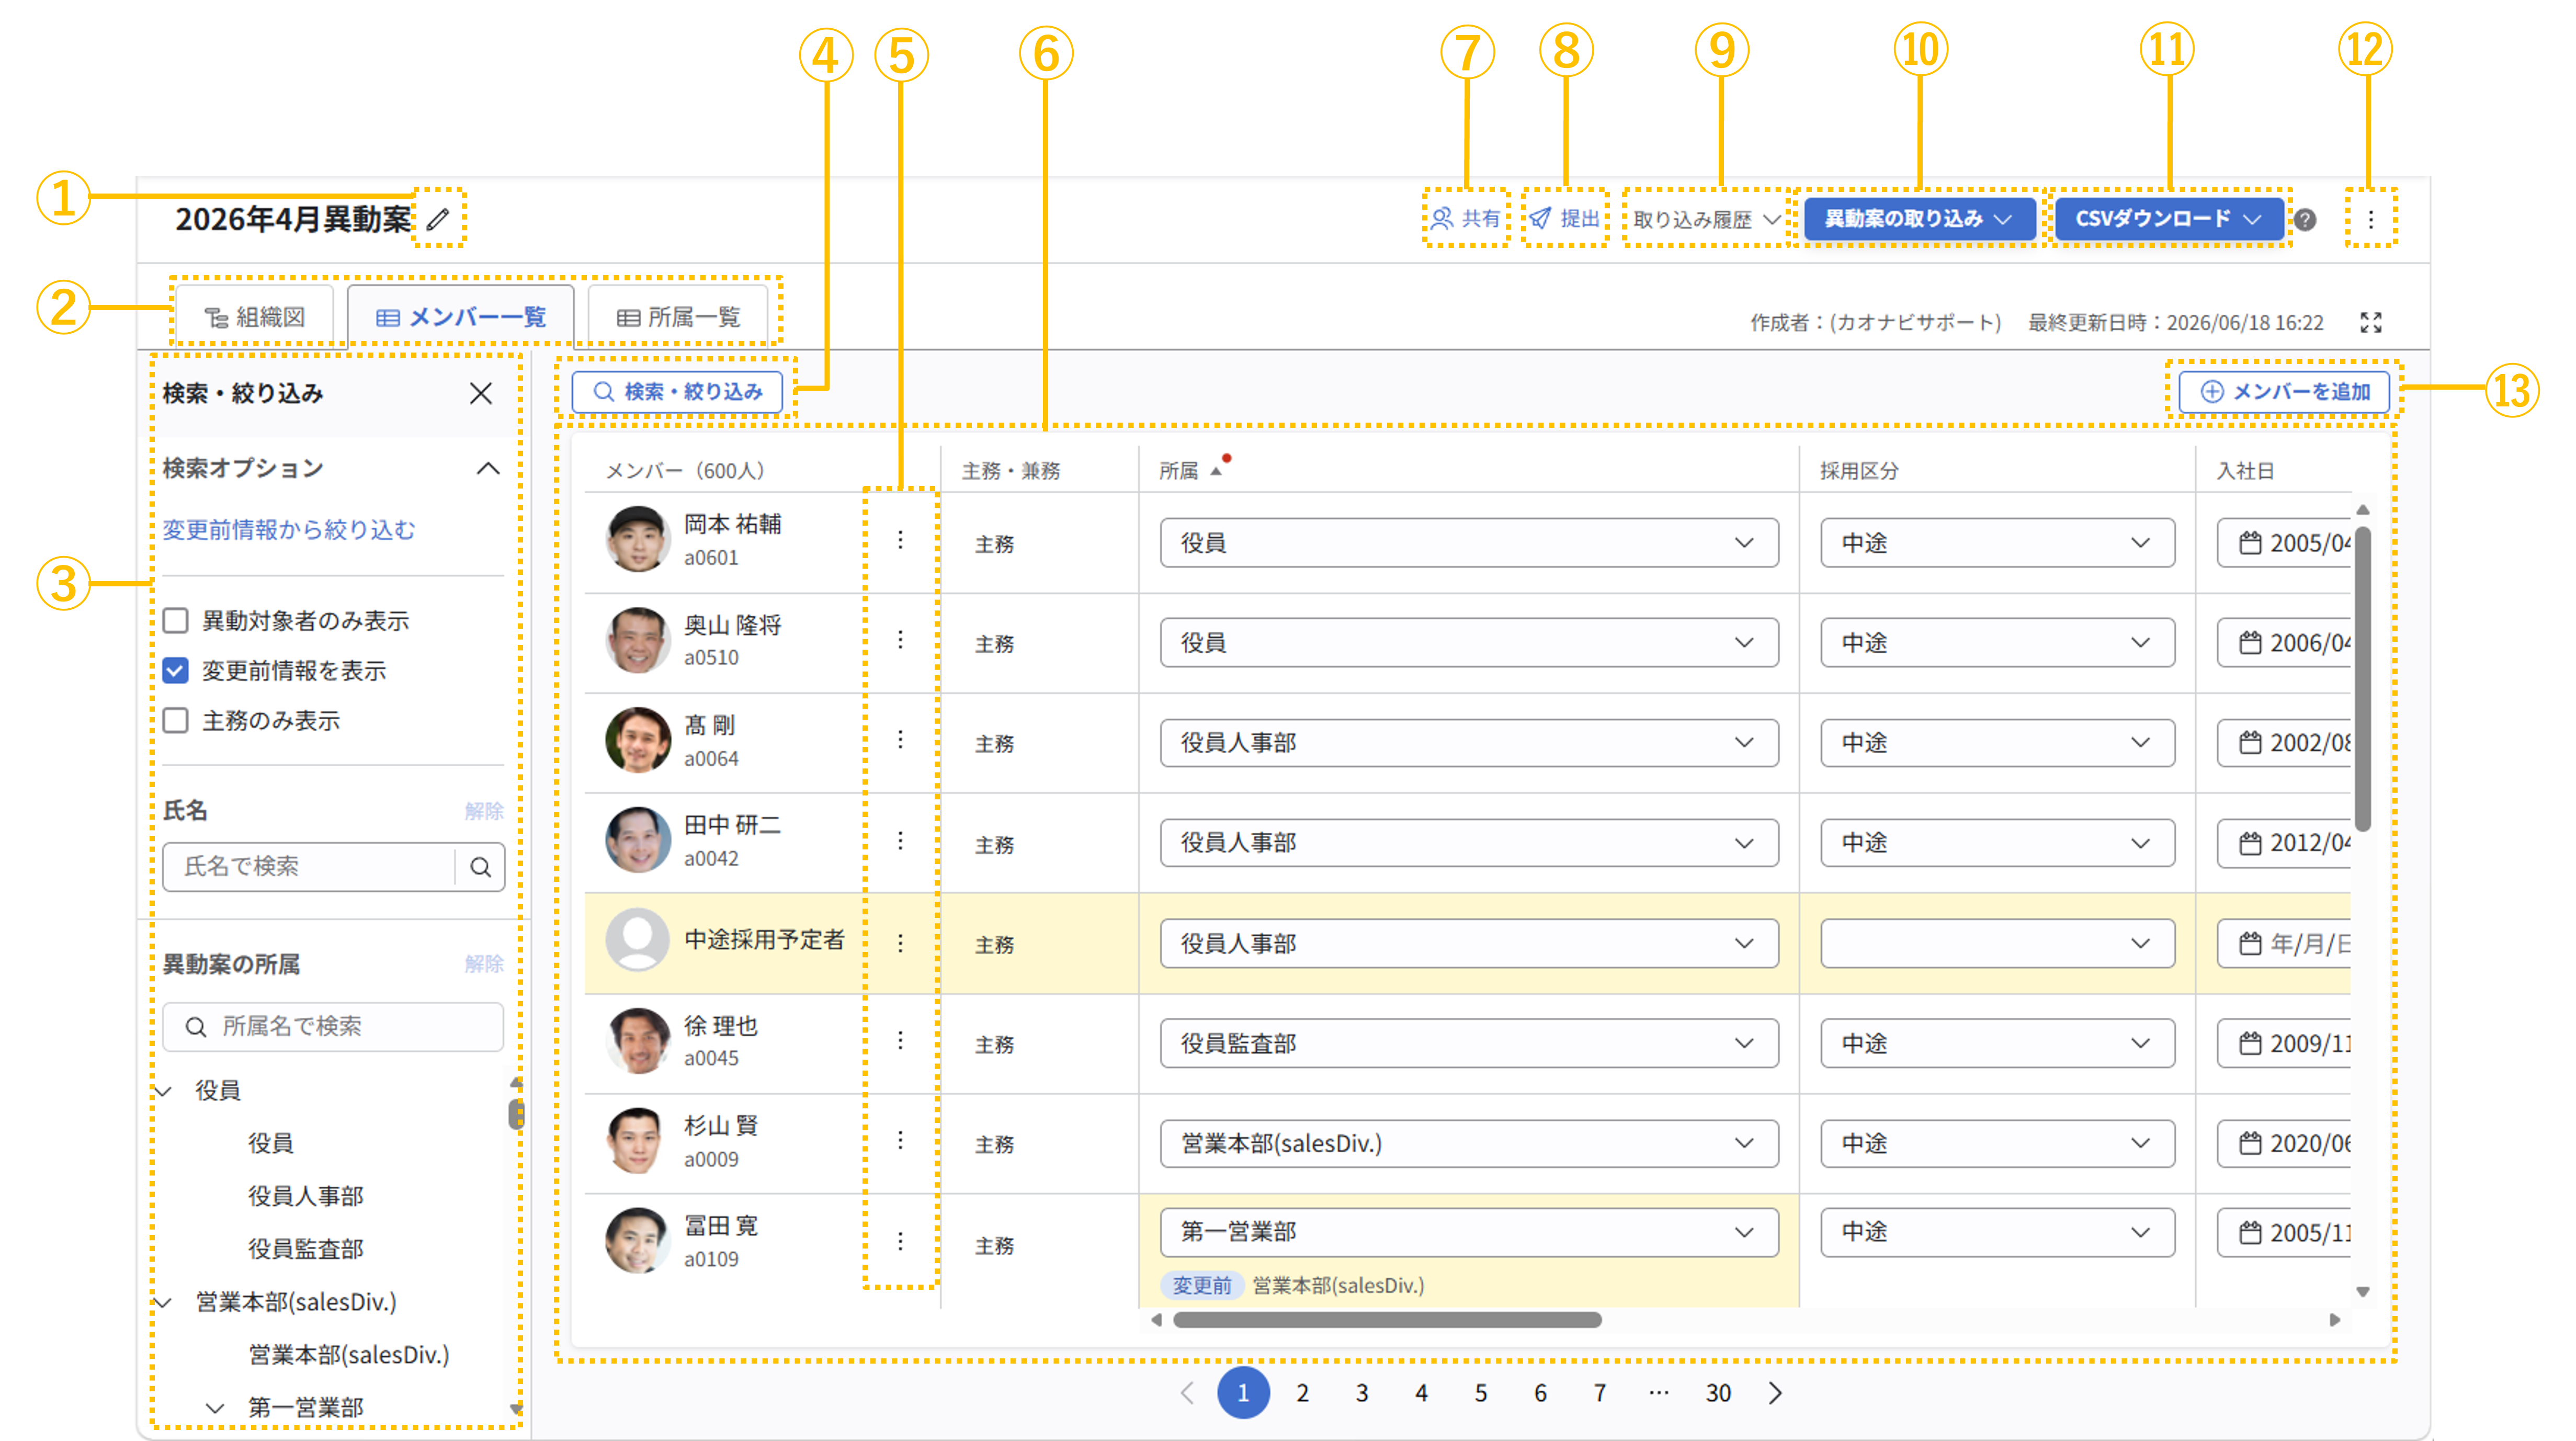The width and height of the screenshot is (2576, 1441).
Task: Switch to the 所属一覧 tab
Action: click(679, 317)
